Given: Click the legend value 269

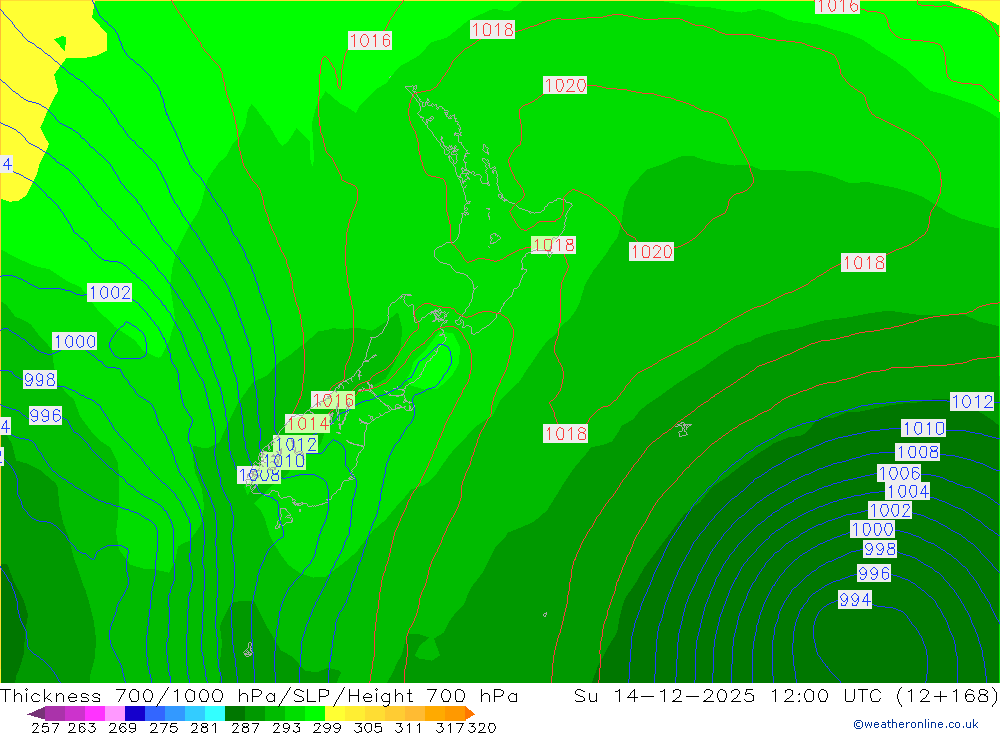Looking at the screenshot, I should (122, 727).
